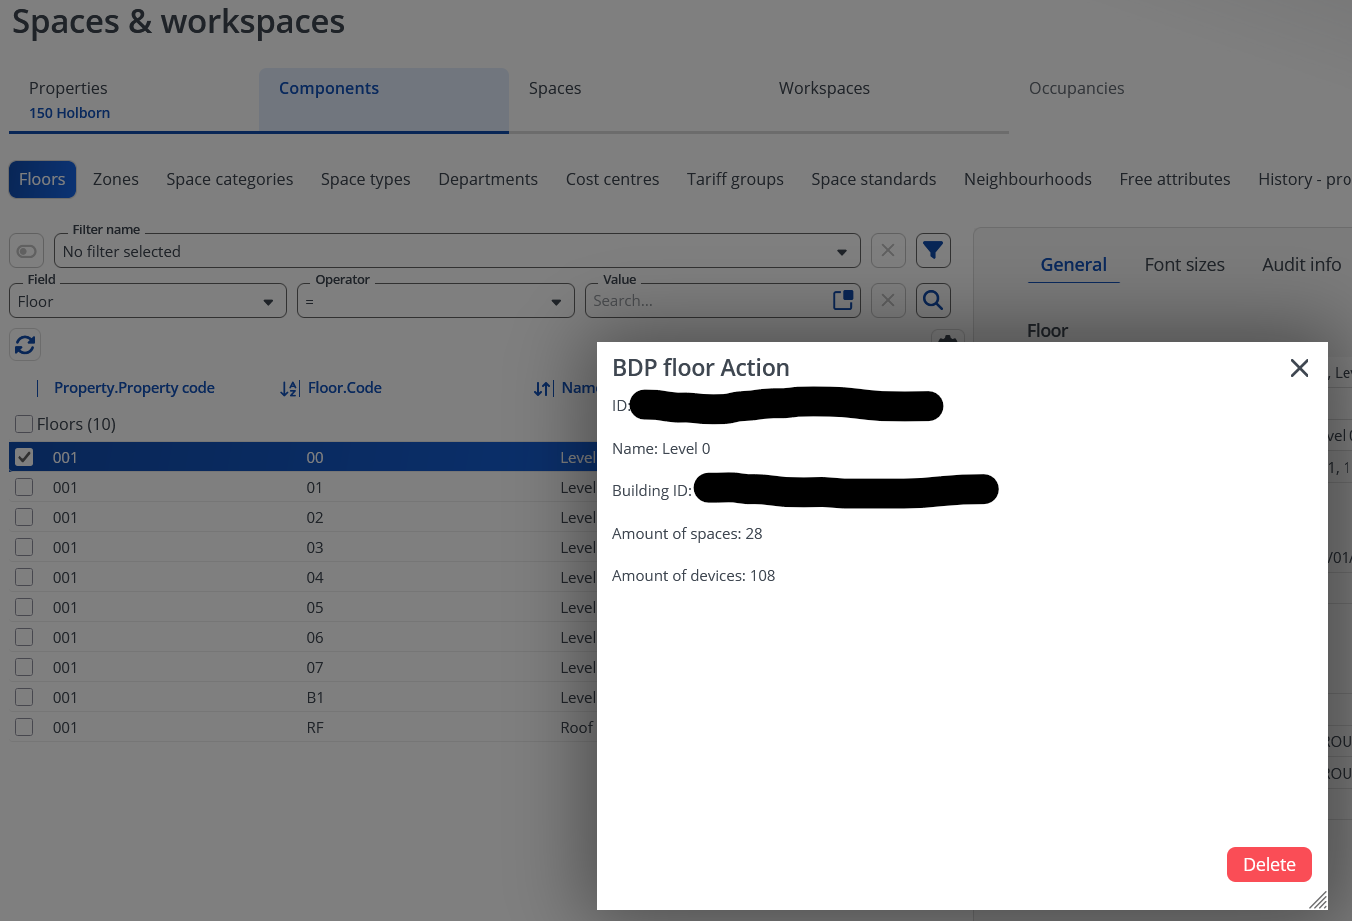Viewport: 1352px width, 921px height.
Task: Open value picker icon in Value field
Action: tap(844, 300)
